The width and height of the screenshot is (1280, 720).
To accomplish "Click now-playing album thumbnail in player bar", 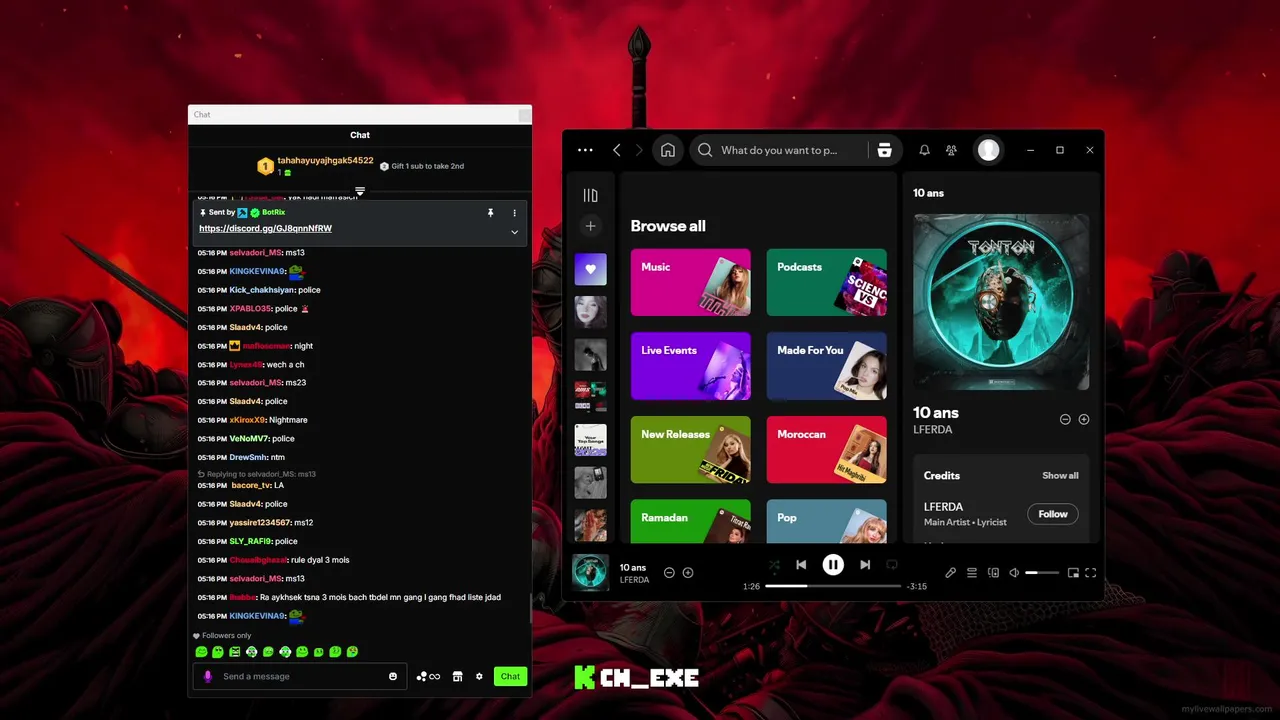I will coord(590,572).
